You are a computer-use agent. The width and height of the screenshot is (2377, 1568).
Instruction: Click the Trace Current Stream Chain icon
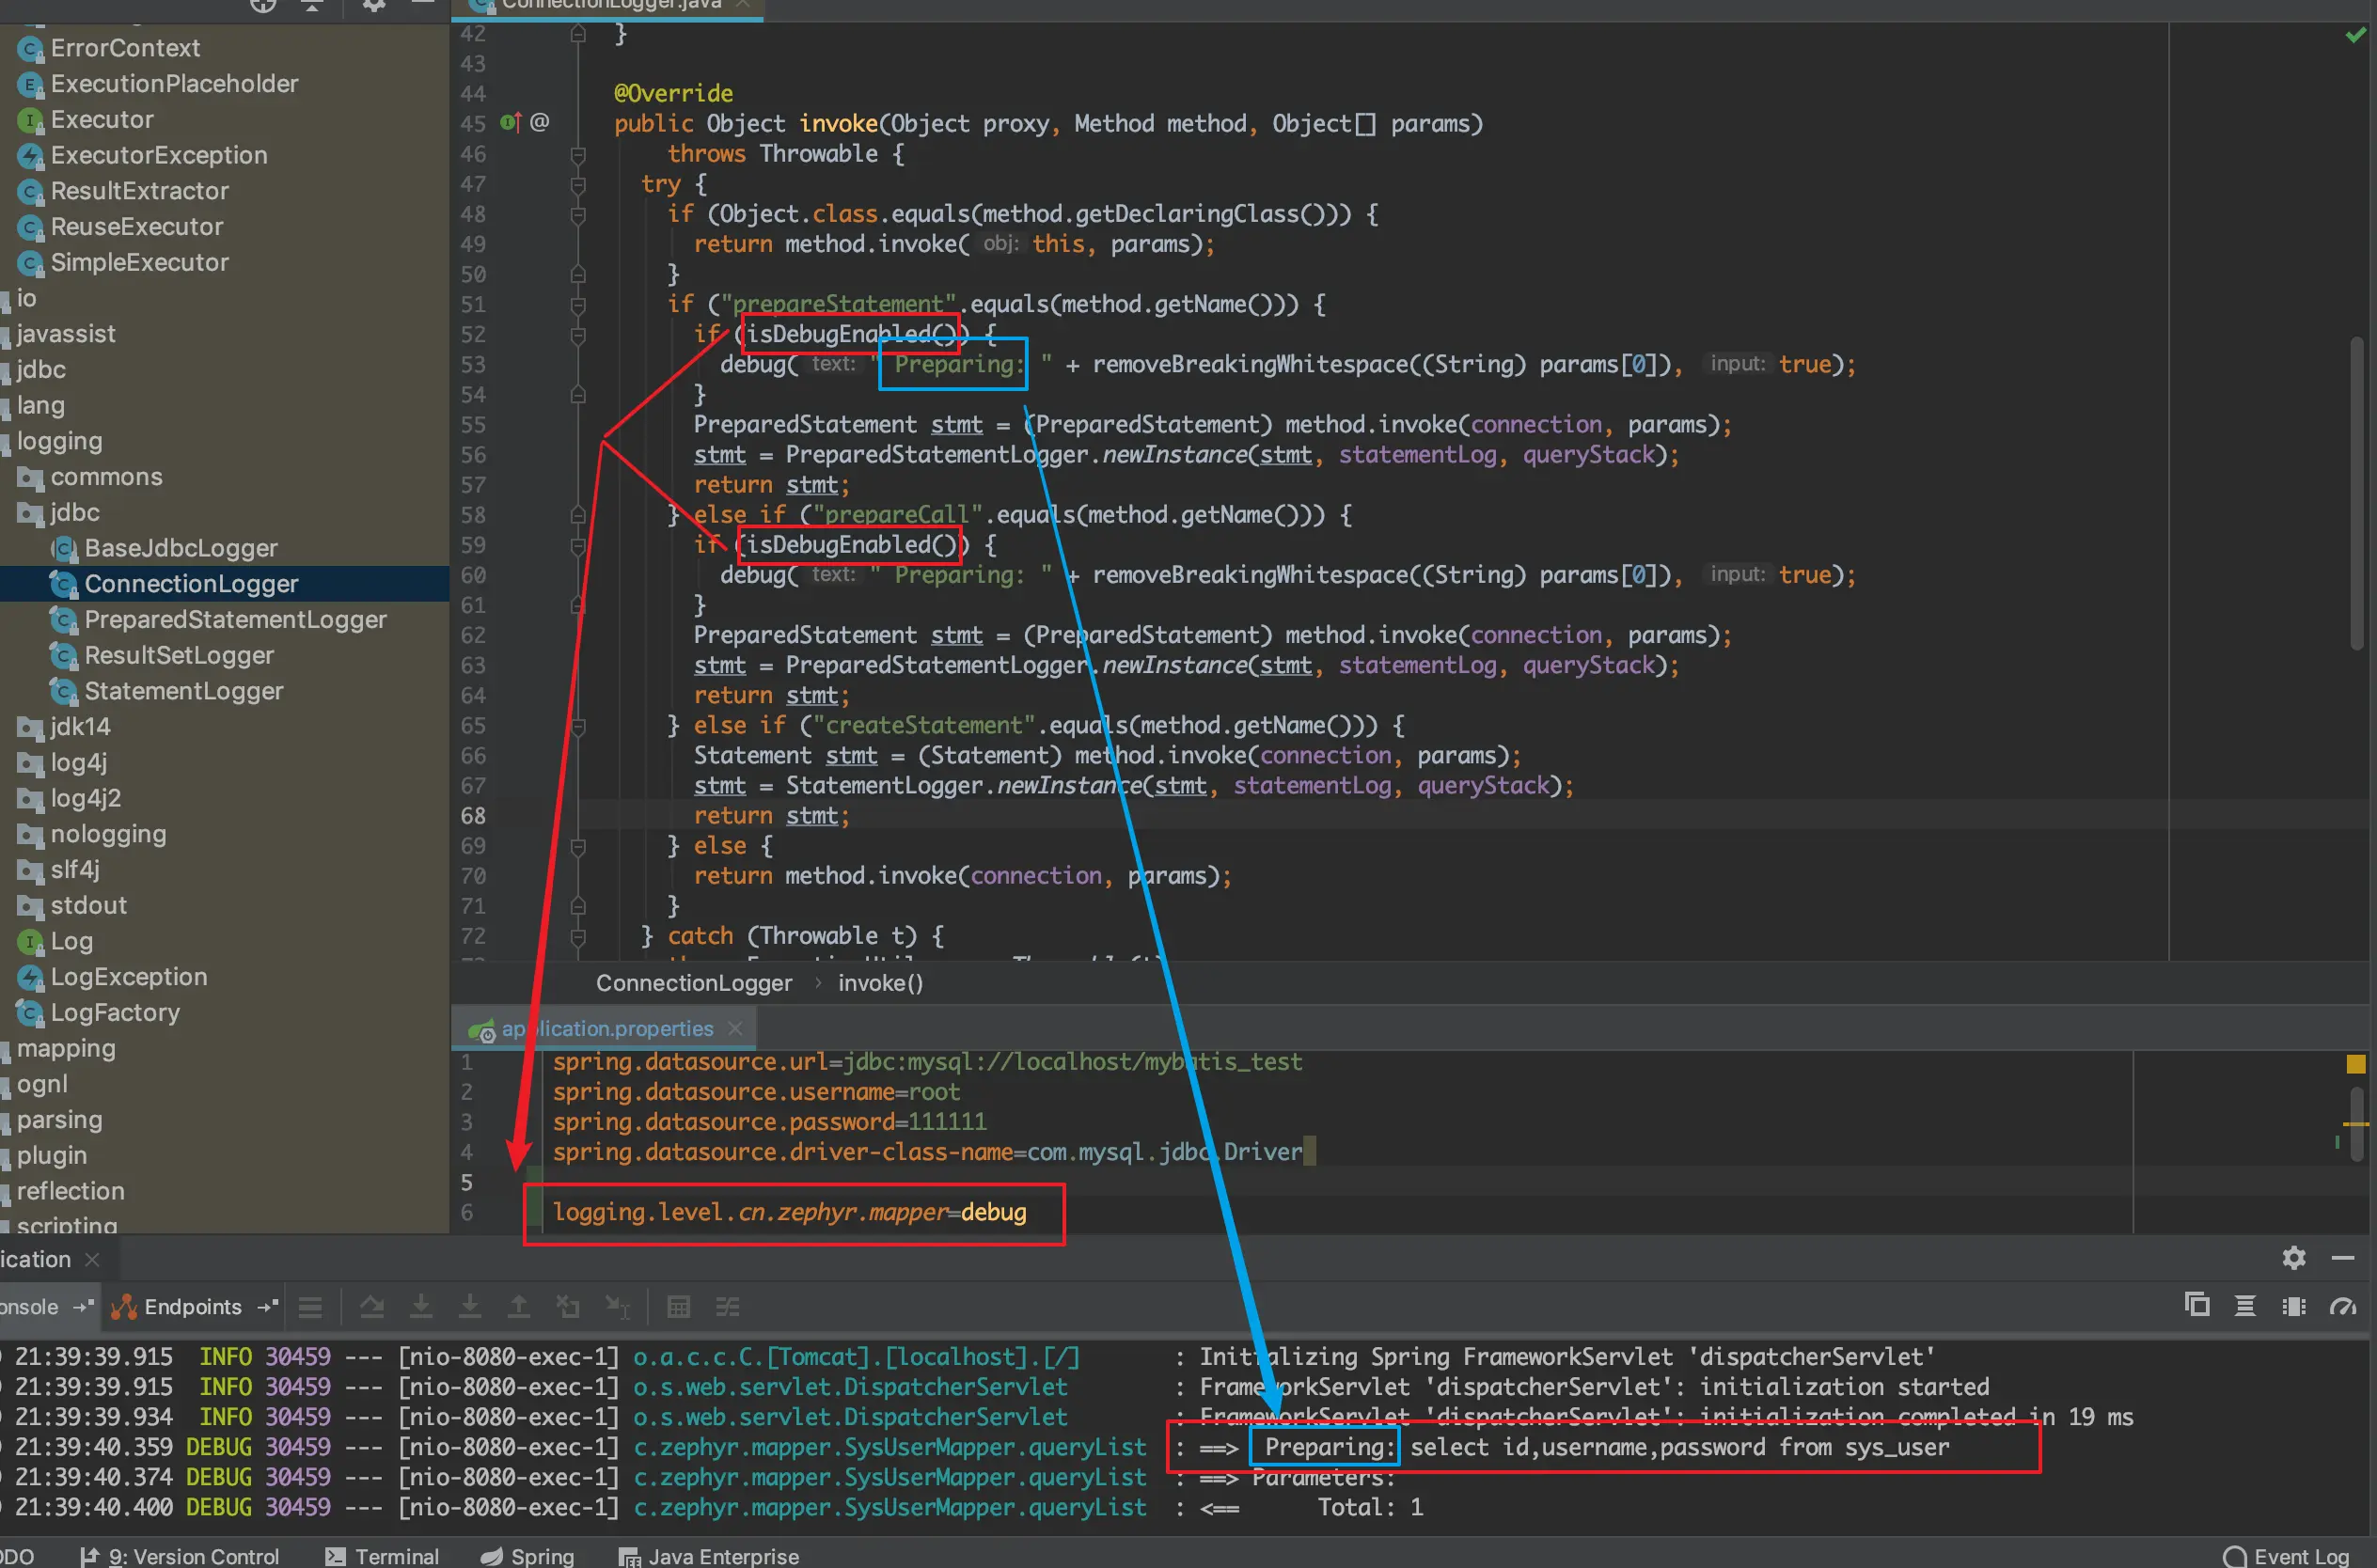click(727, 1307)
